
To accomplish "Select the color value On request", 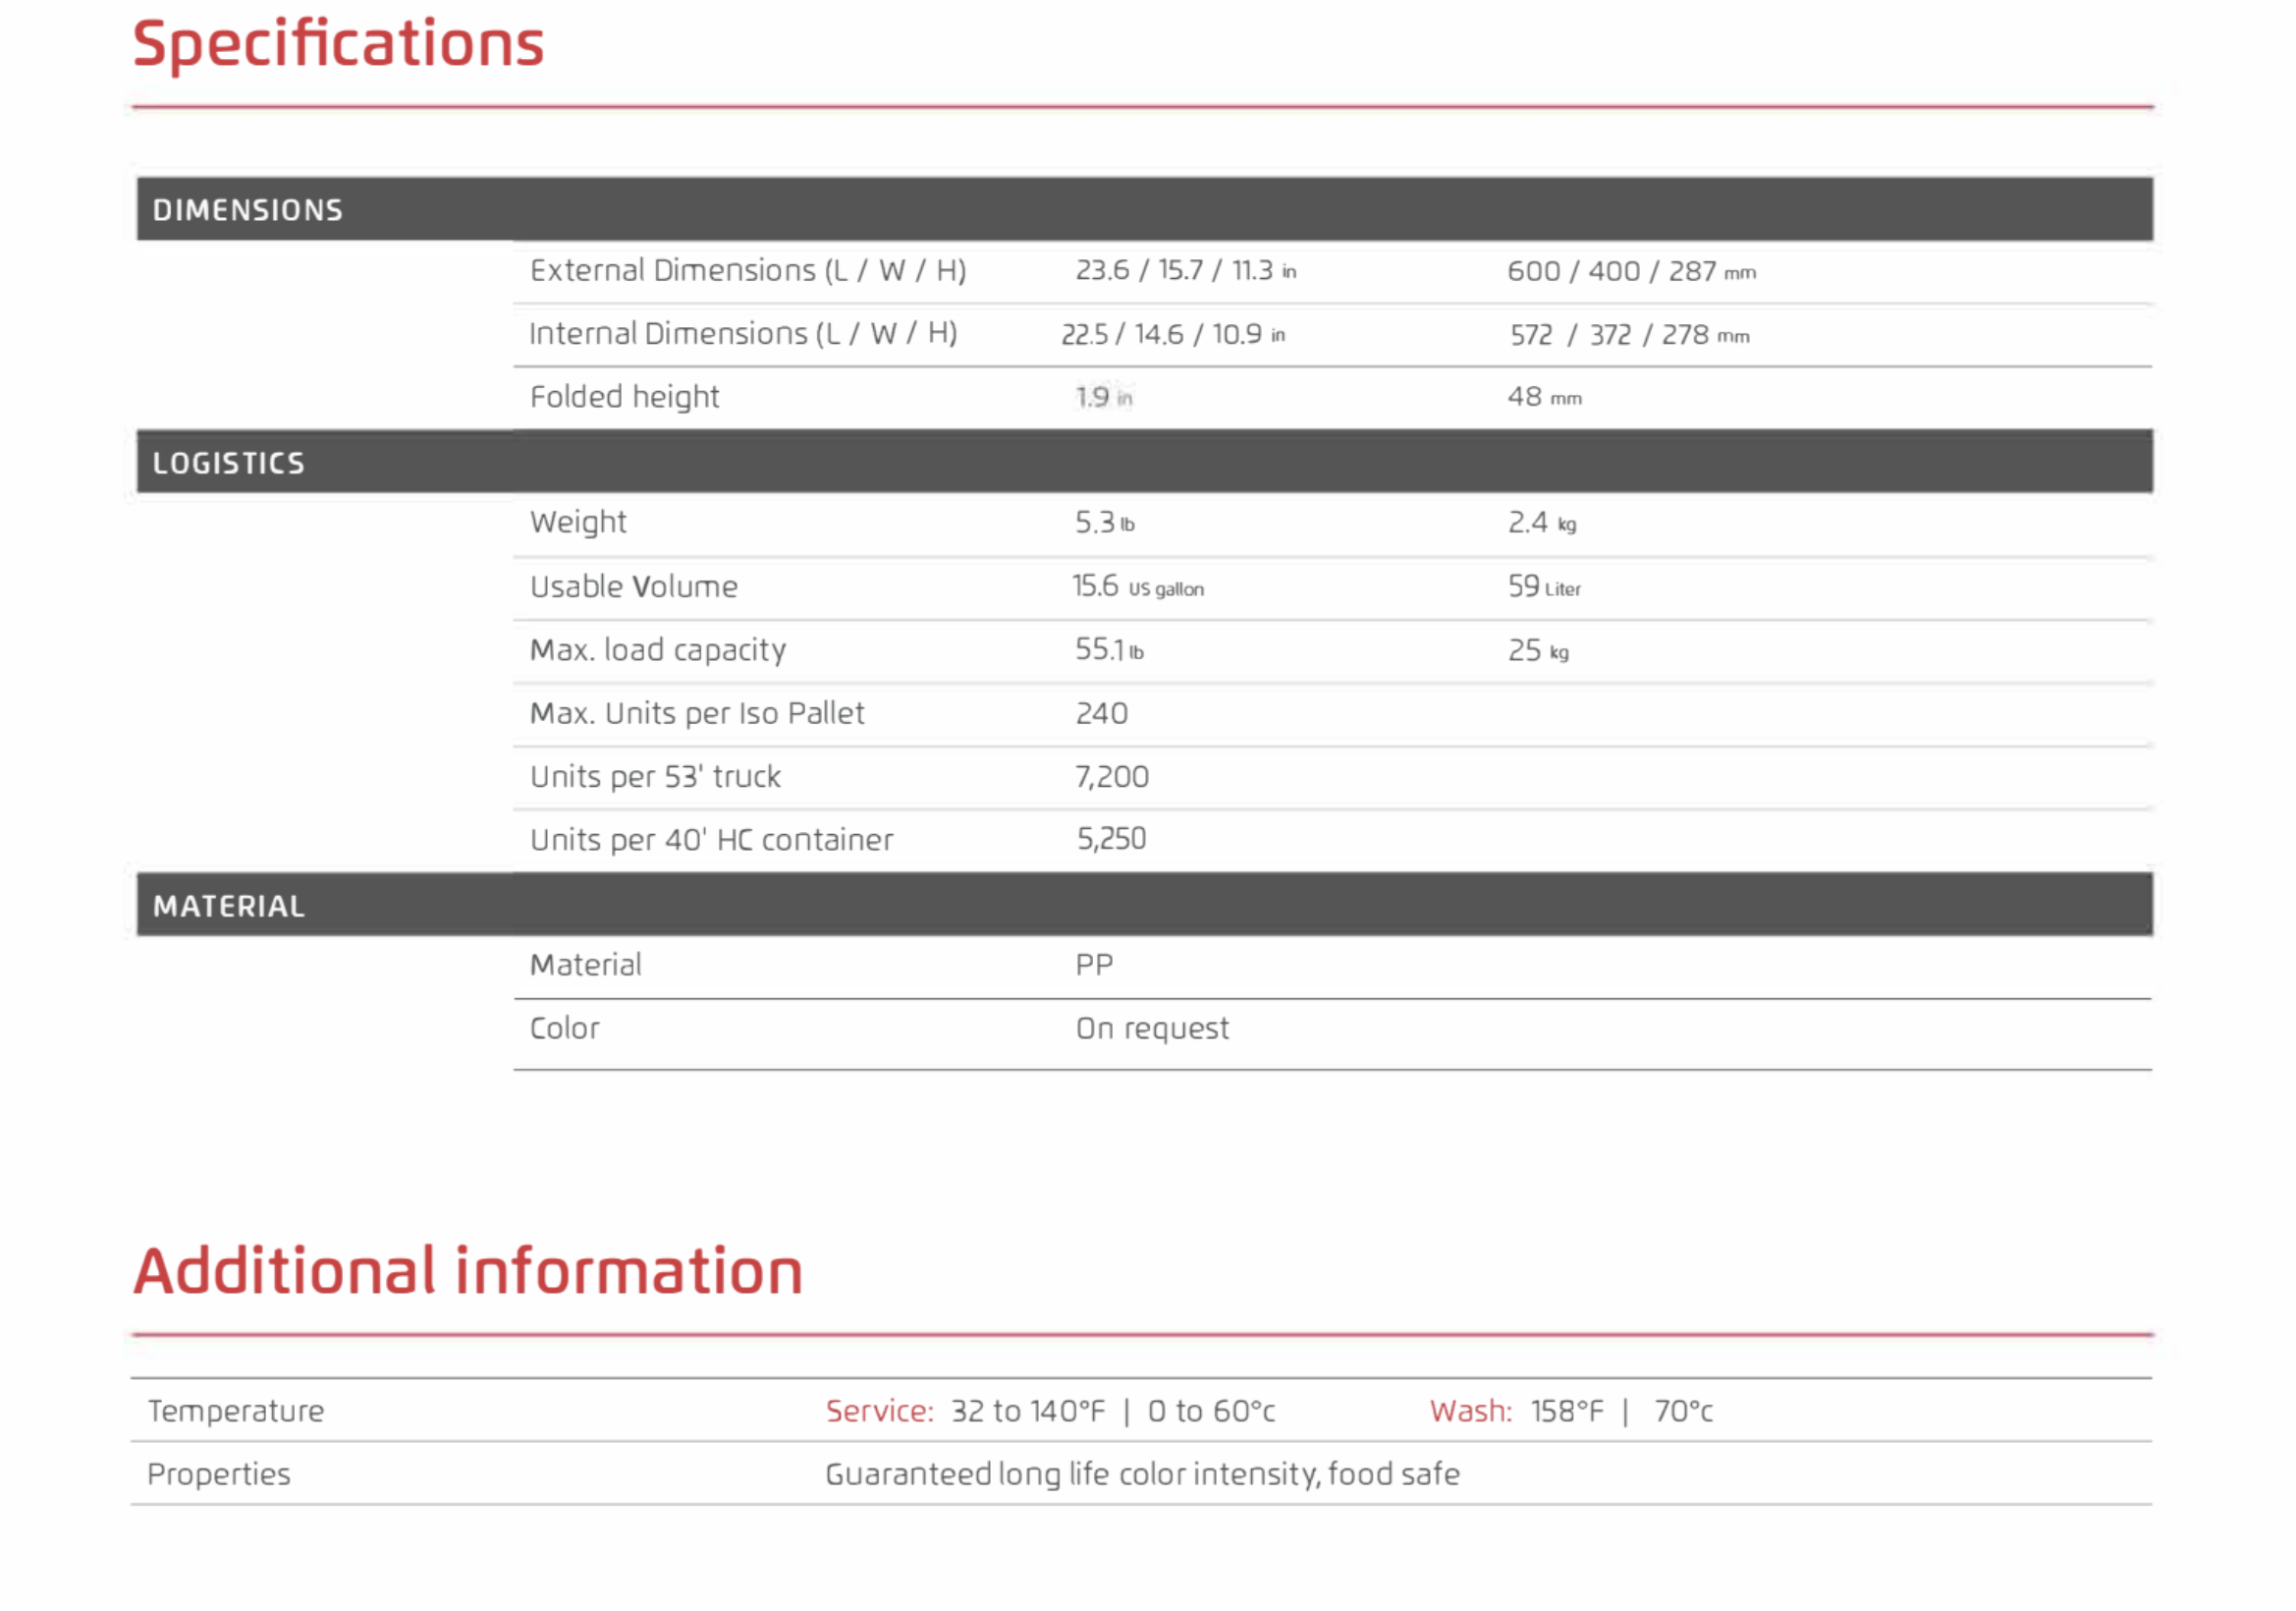I will (x=1151, y=1030).
